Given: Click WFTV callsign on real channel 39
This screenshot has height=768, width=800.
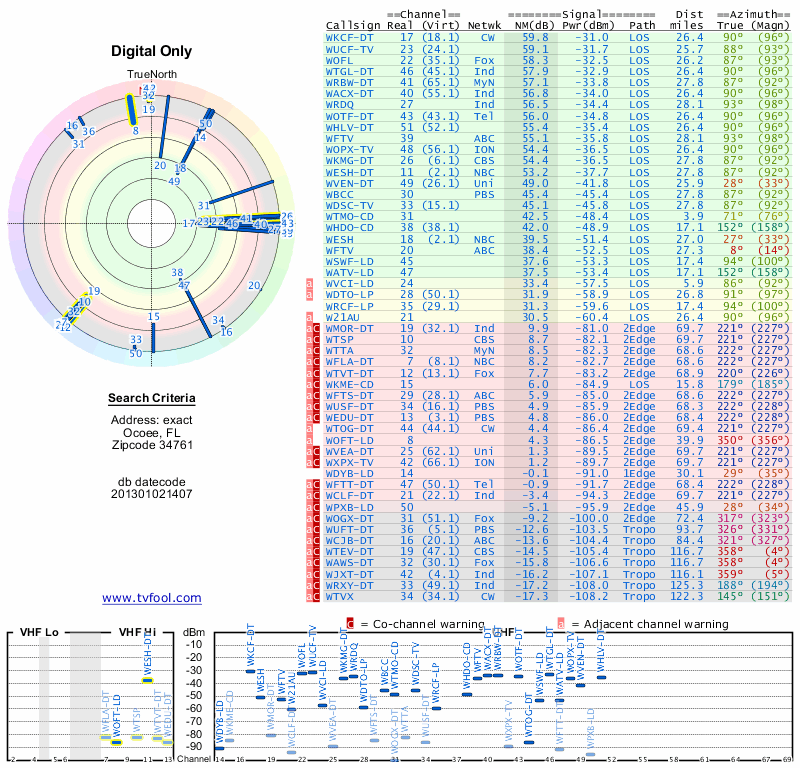Looking at the screenshot, I should (x=339, y=138).
